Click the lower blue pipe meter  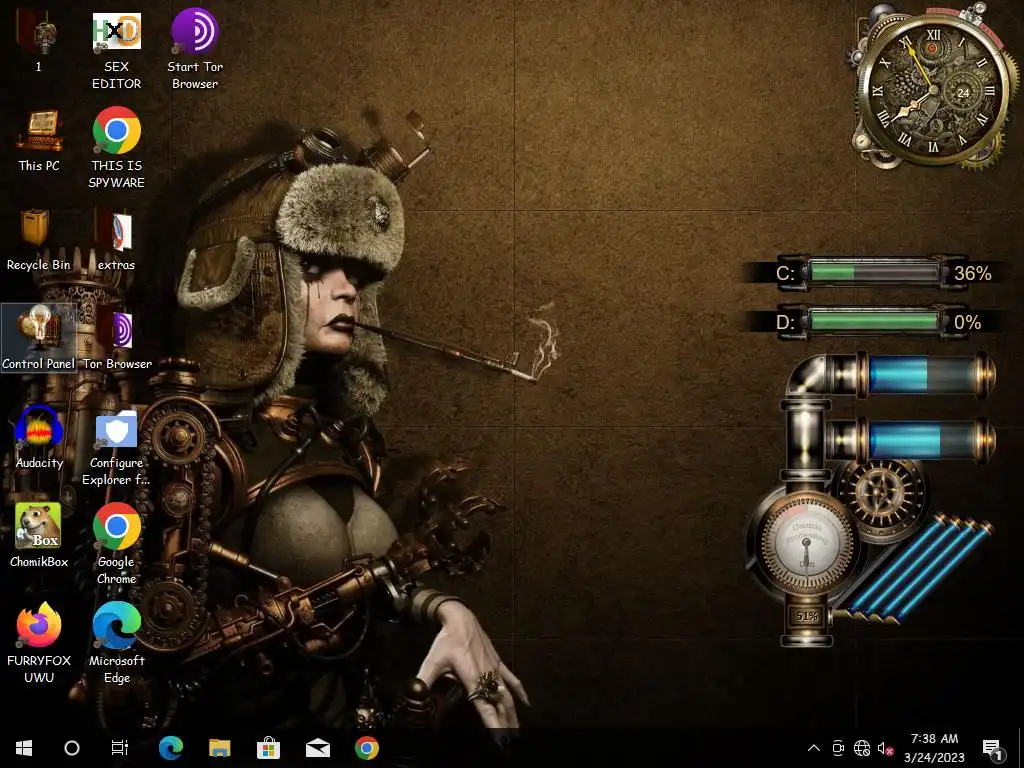[x=927, y=440]
